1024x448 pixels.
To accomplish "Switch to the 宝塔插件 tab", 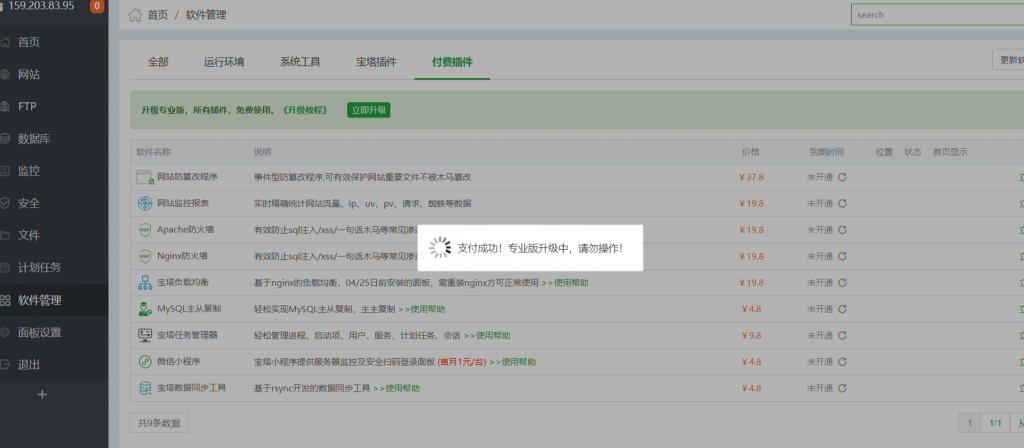I will 376,62.
